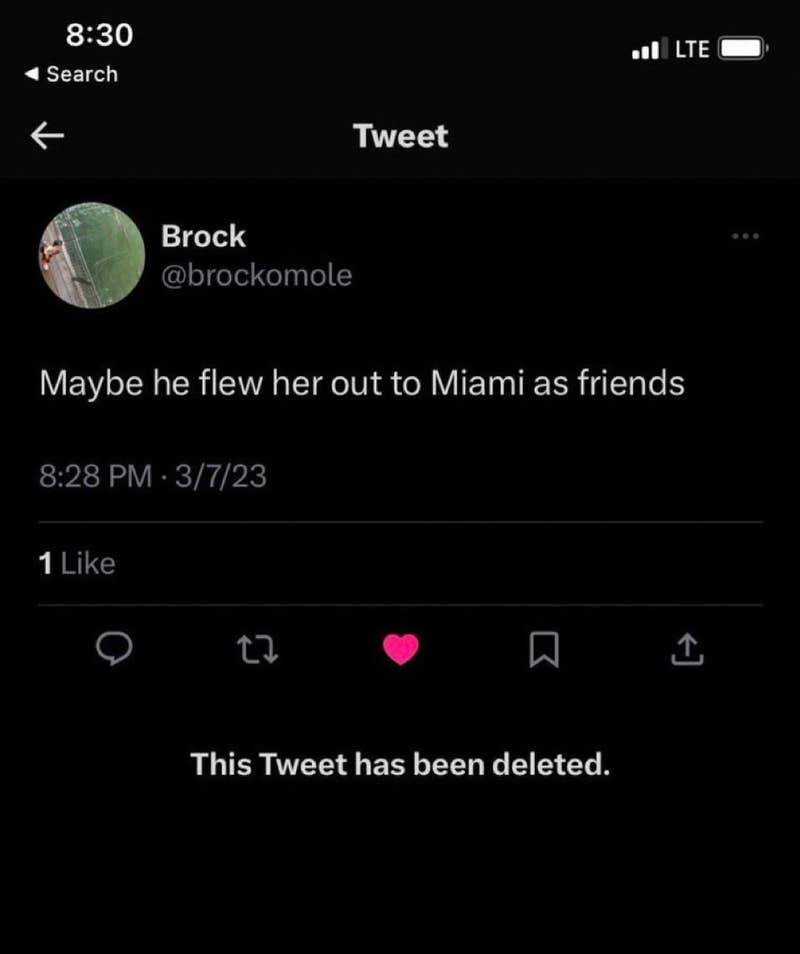View who liked via 1 Like
Screen dimensions: 800x954
(77, 564)
